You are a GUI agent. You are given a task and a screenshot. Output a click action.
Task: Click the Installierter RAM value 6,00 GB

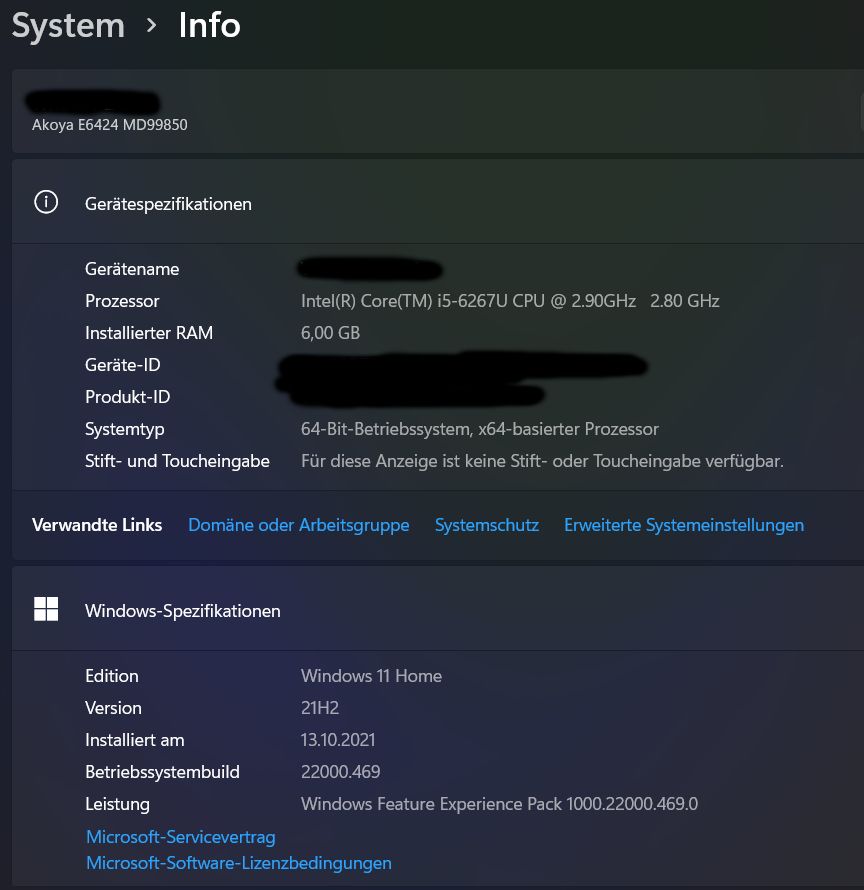pos(330,332)
